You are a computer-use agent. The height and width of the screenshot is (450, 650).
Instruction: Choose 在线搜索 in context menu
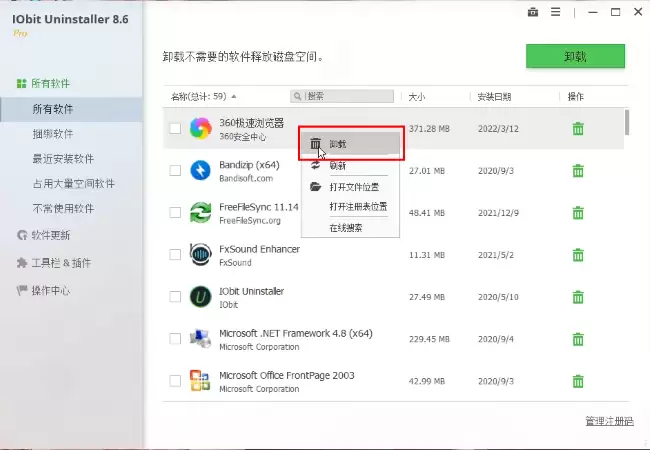click(346, 227)
